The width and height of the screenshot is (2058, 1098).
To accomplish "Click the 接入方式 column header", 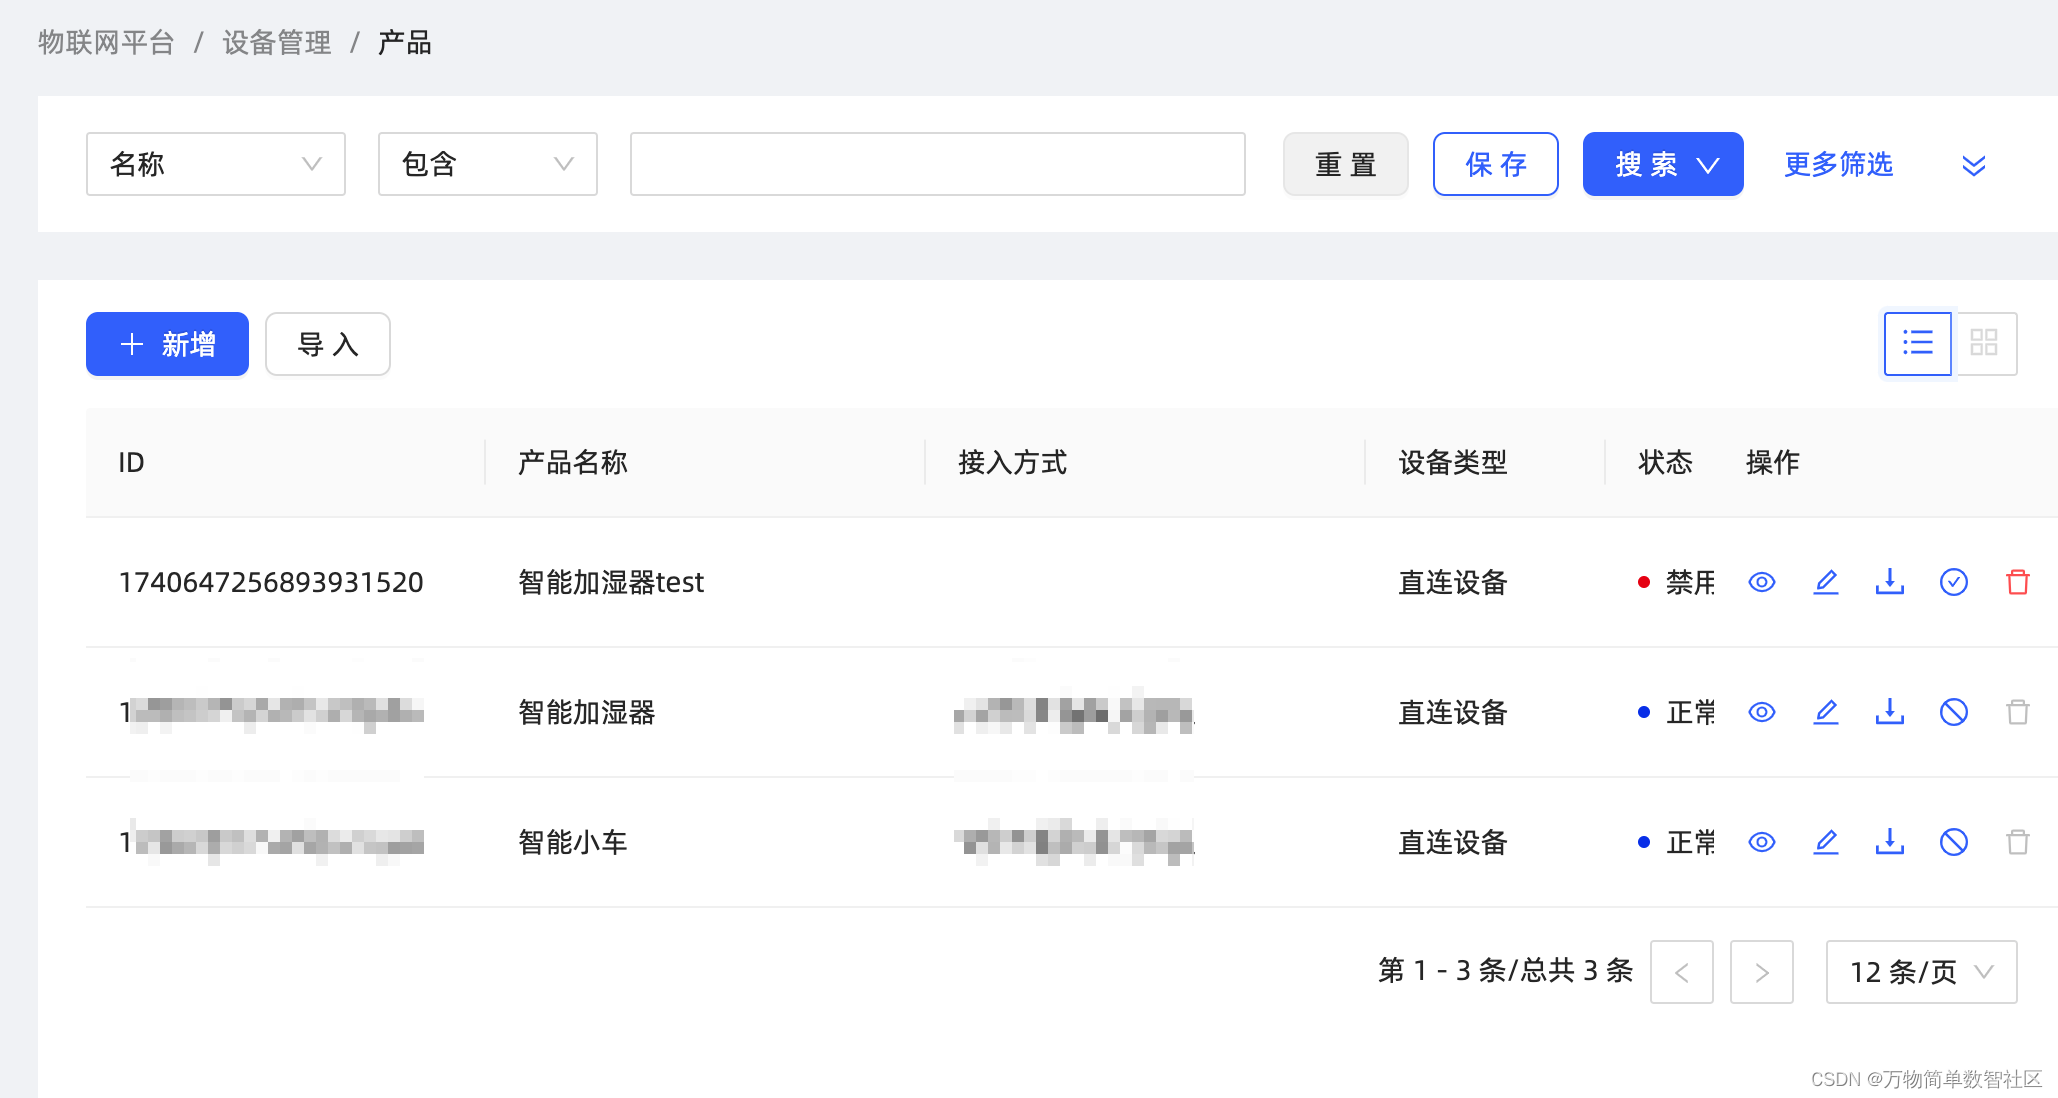I will (x=1013, y=462).
